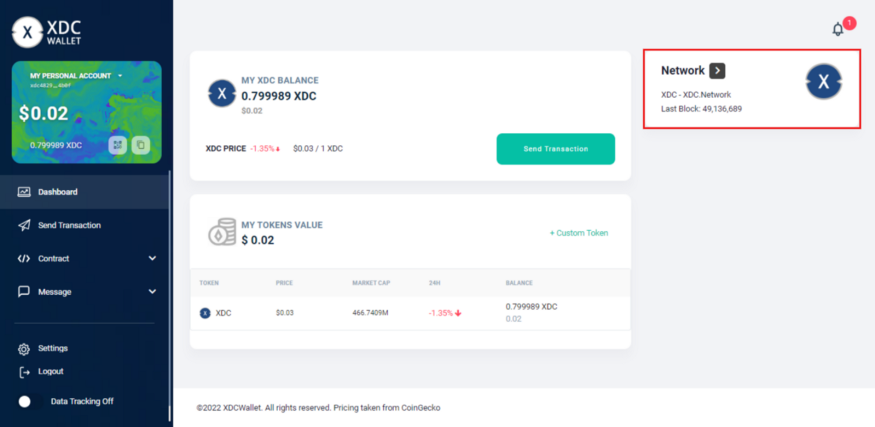The width and height of the screenshot is (875, 427).
Task: Copy address using the account card copy icon
Action: coord(141,145)
